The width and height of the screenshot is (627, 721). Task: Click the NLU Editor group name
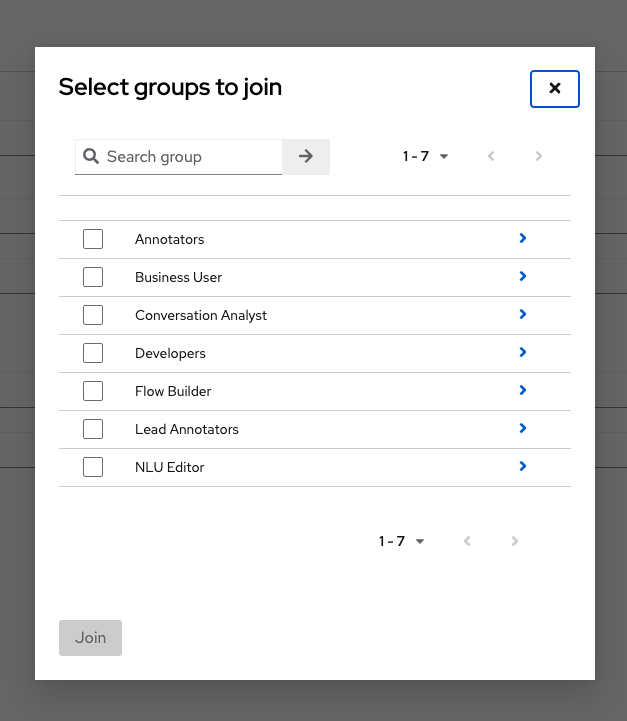click(170, 467)
